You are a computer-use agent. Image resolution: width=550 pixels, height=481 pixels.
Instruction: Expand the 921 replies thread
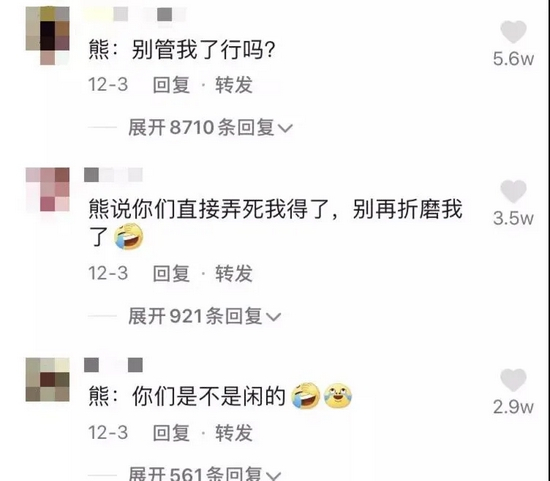point(204,316)
